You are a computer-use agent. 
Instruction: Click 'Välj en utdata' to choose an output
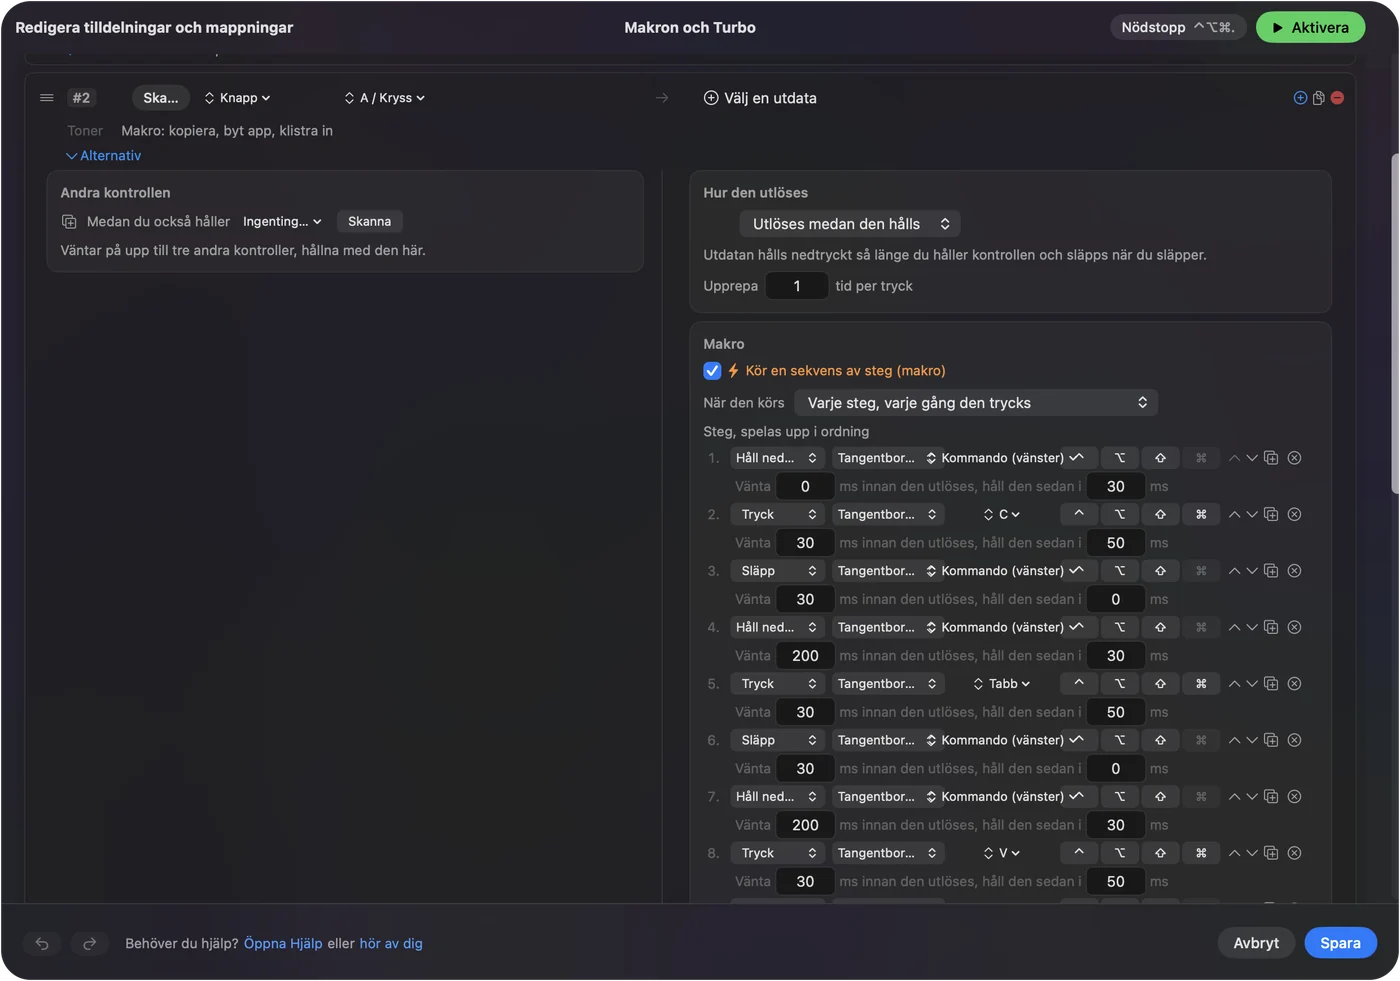point(760,98)
